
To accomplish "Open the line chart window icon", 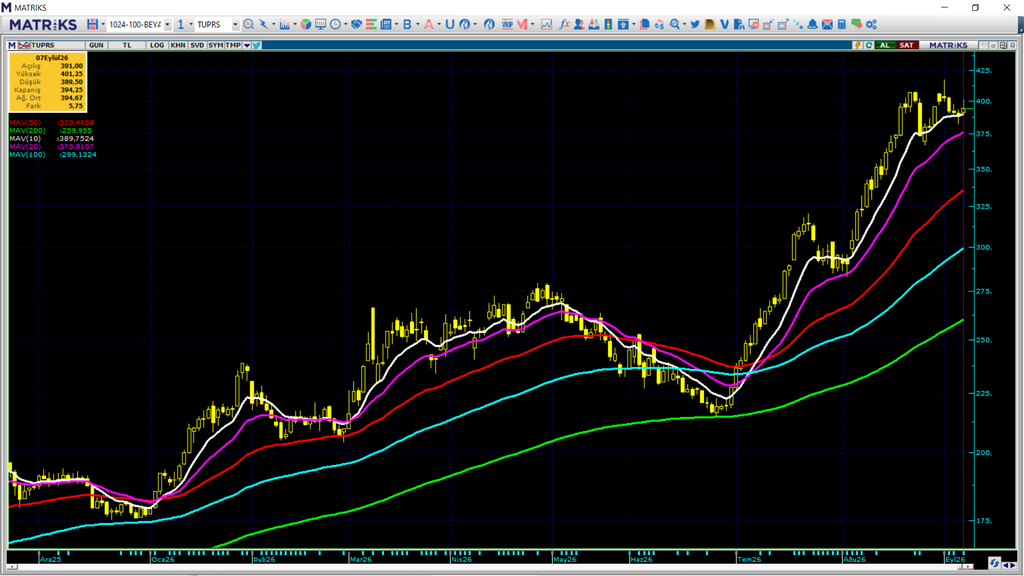I will (x=546, y=24).
